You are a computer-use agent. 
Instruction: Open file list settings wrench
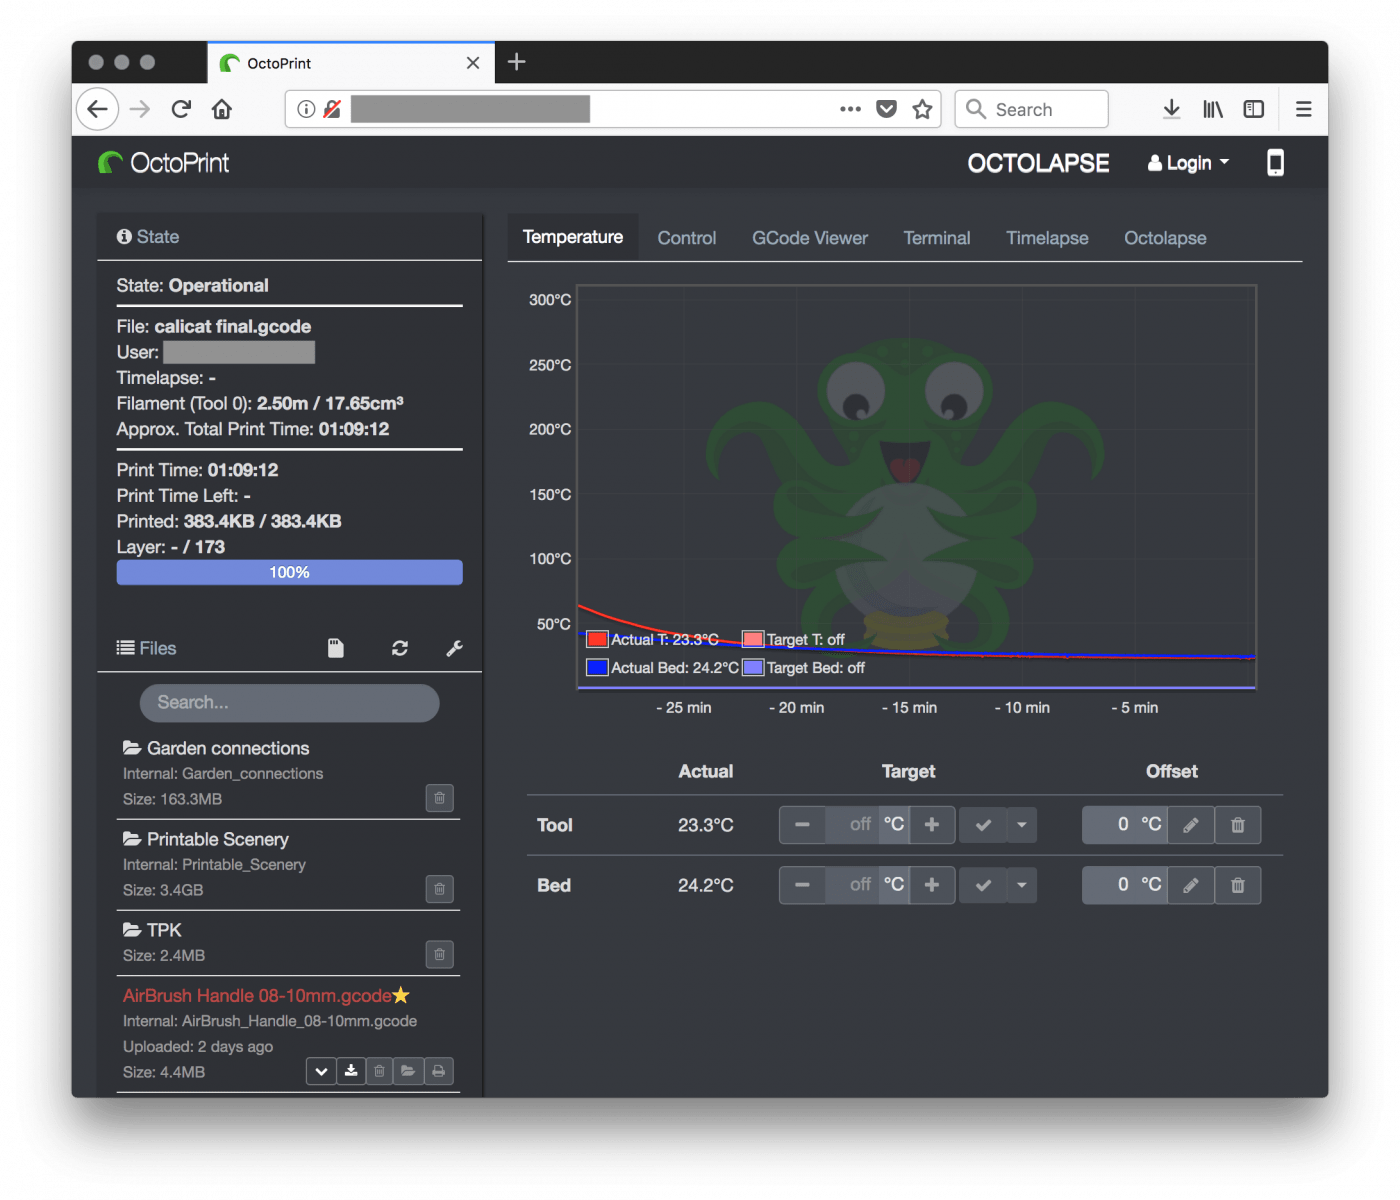[x=454, y=648]
